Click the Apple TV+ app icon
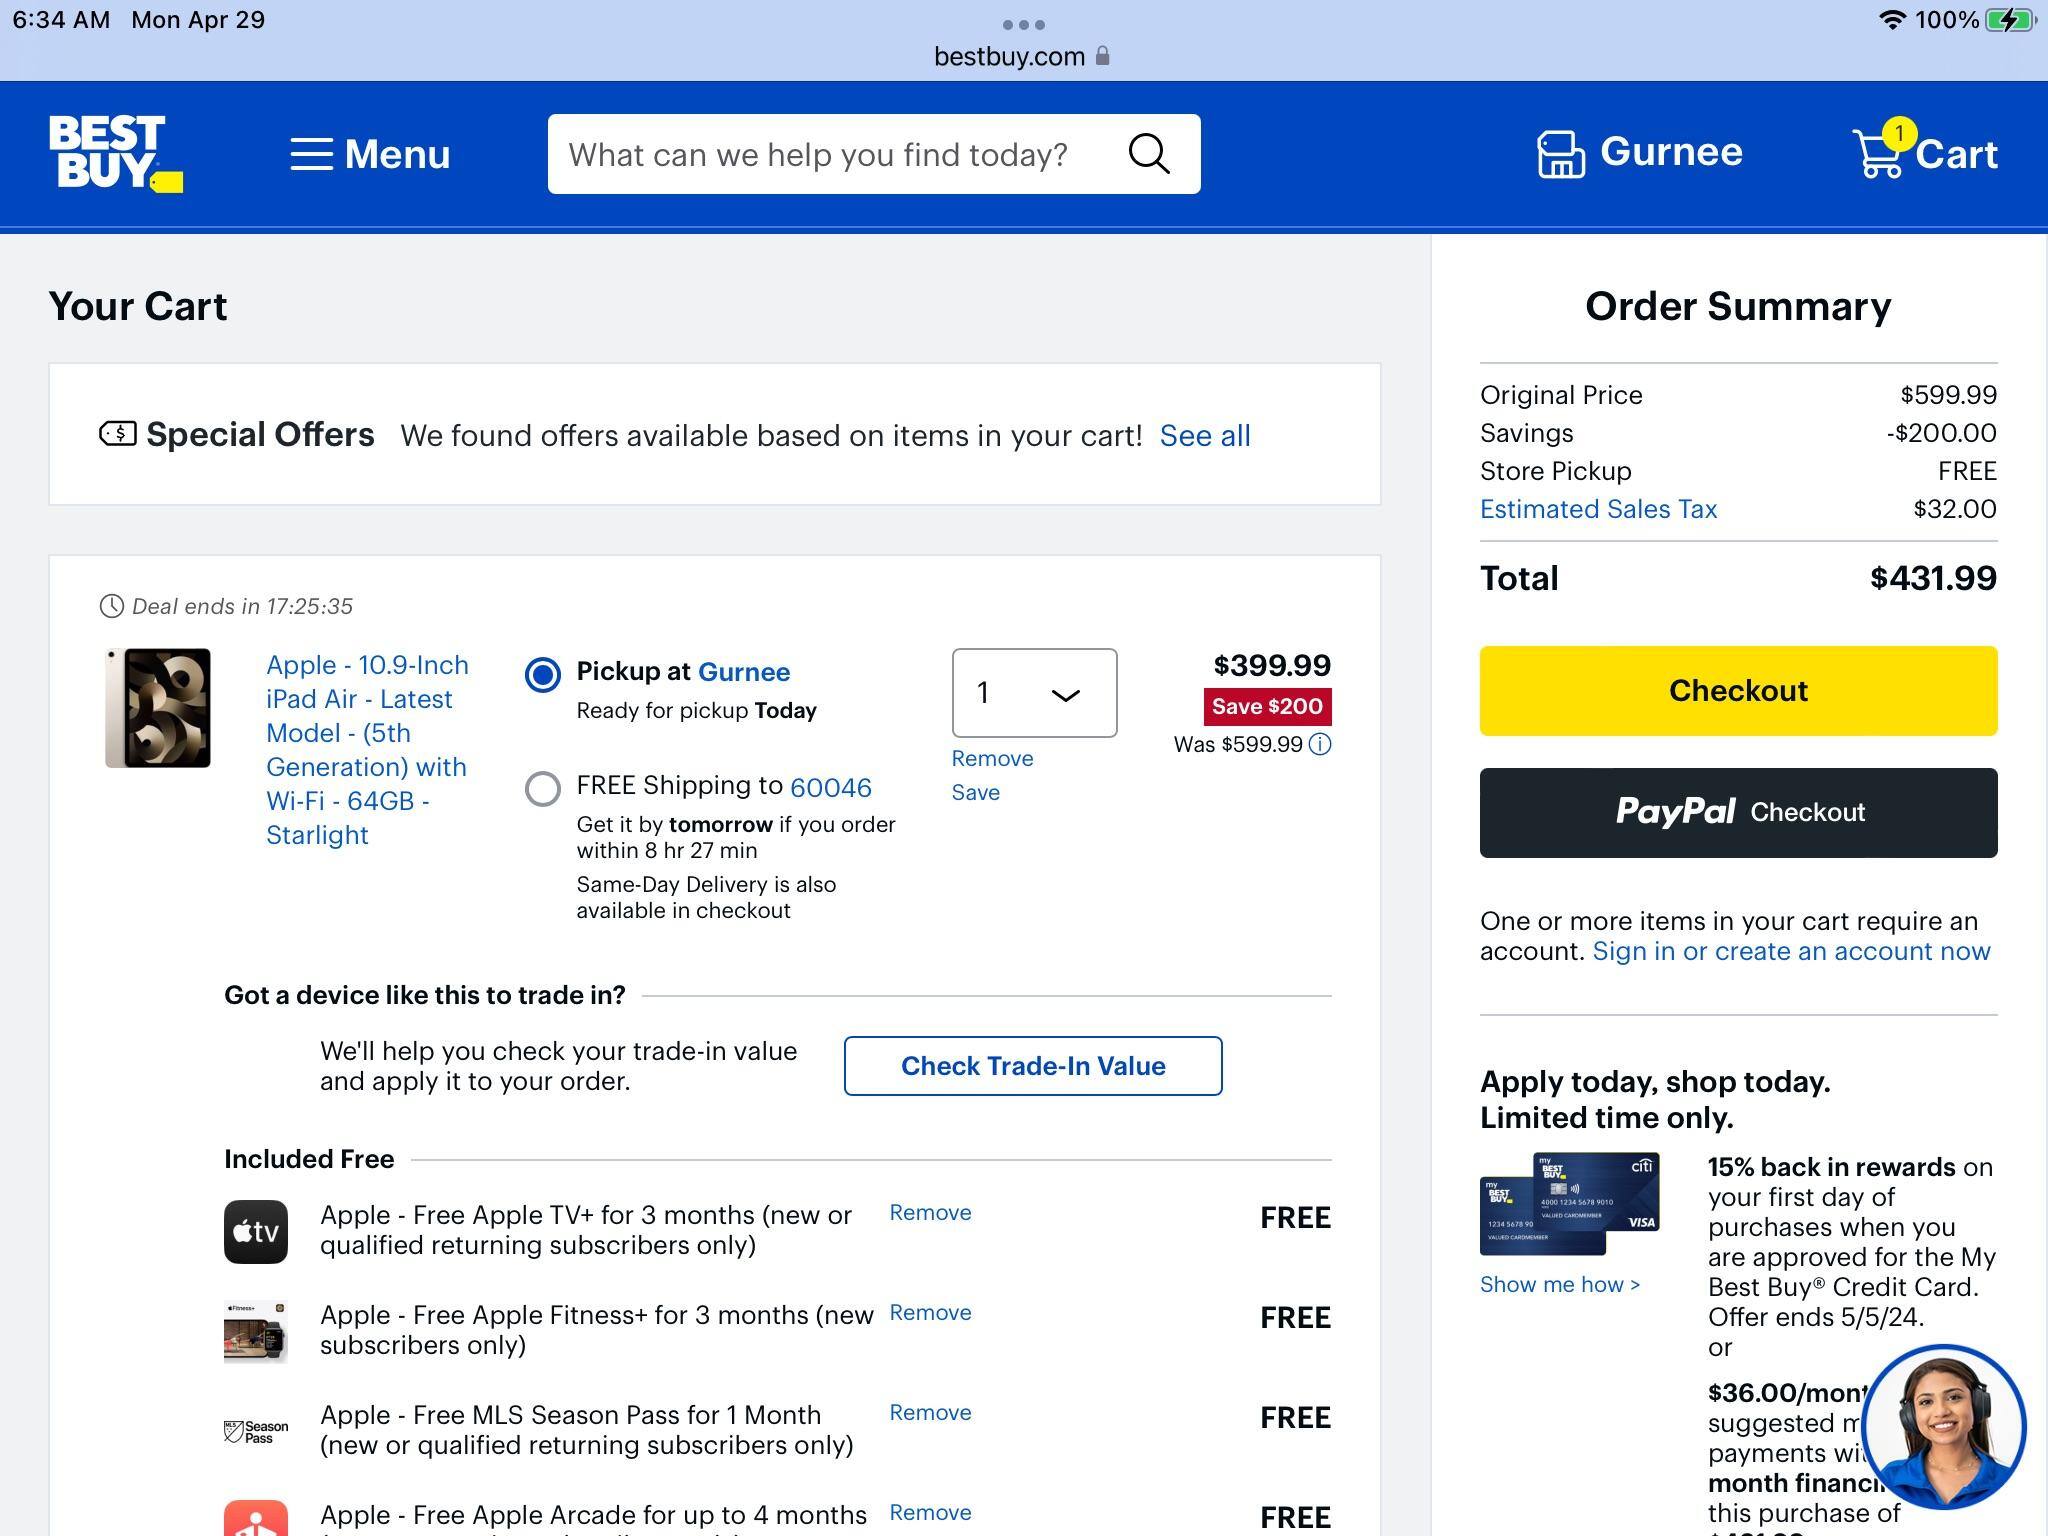The image size is (2048, 1536). click(256, 1231)
